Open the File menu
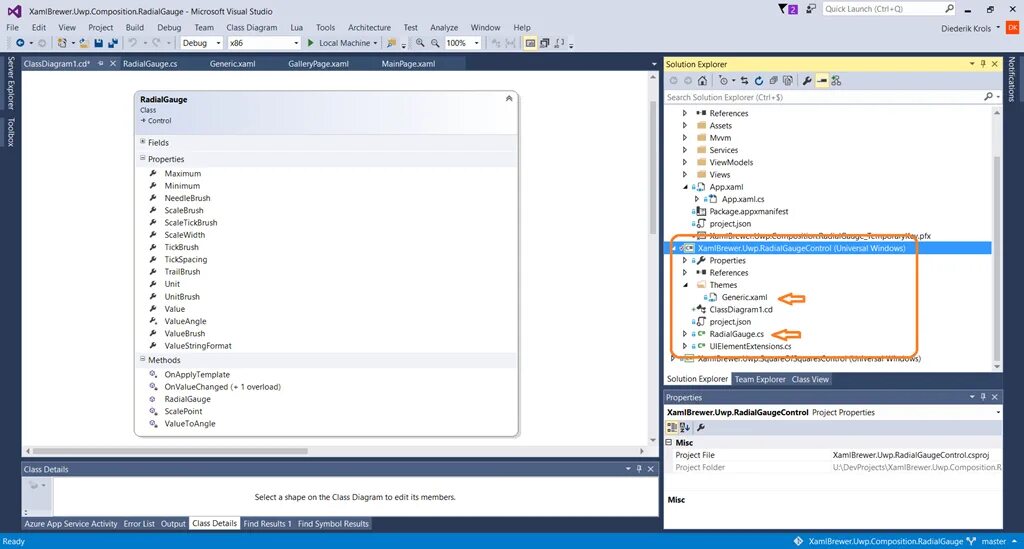 pos(12,27)
